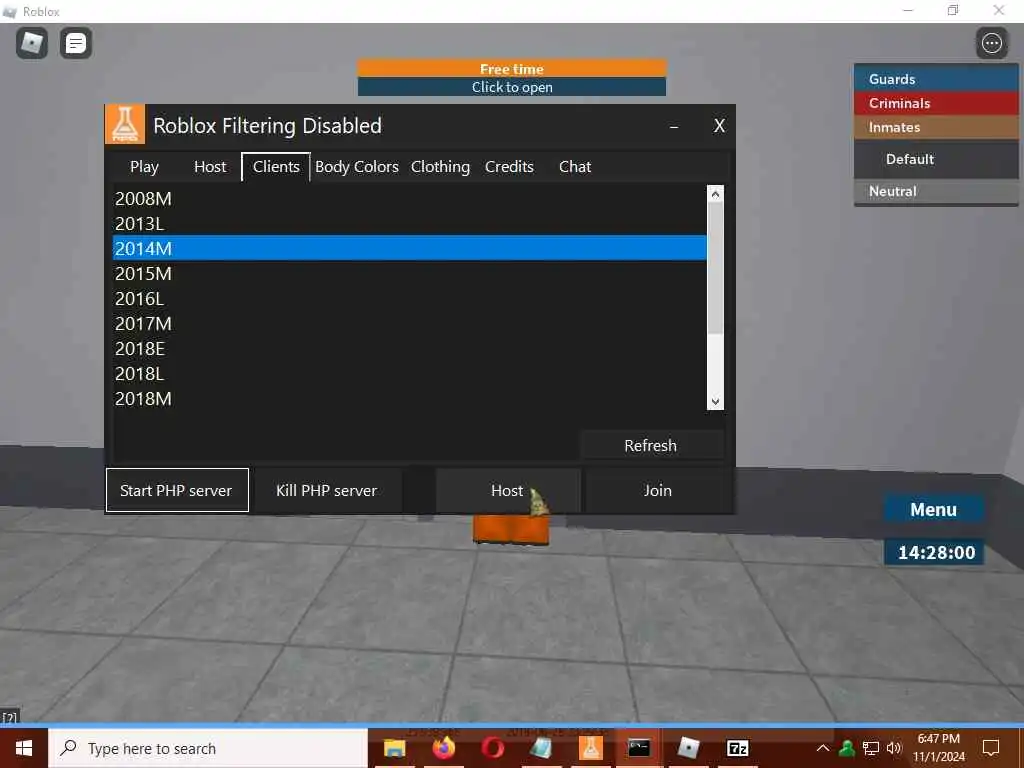Click the client list scrollbar down arrow

(715, 402)
